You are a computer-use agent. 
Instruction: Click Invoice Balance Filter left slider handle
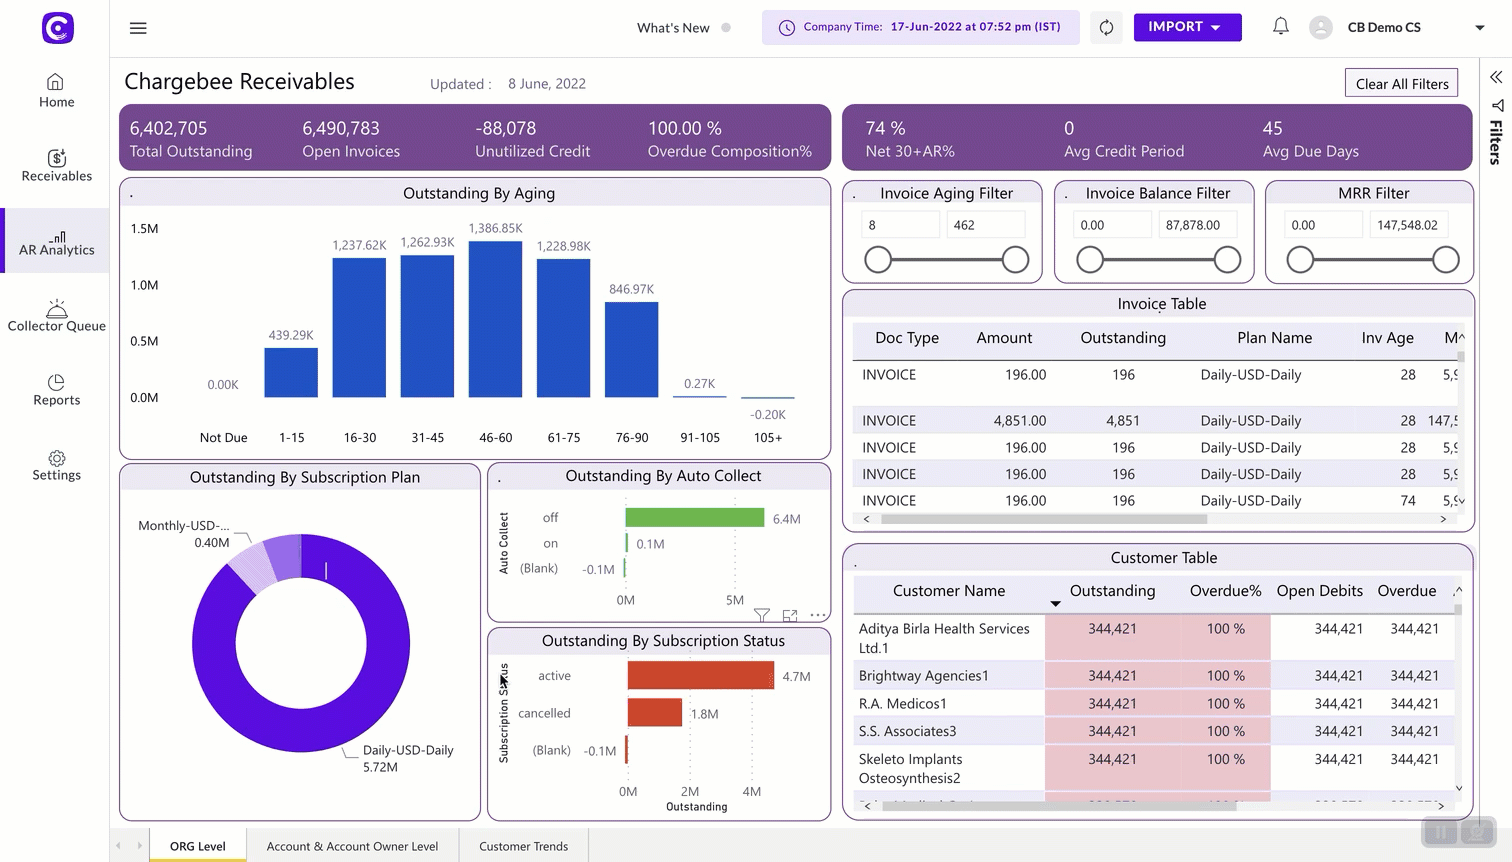point(1090,260)
